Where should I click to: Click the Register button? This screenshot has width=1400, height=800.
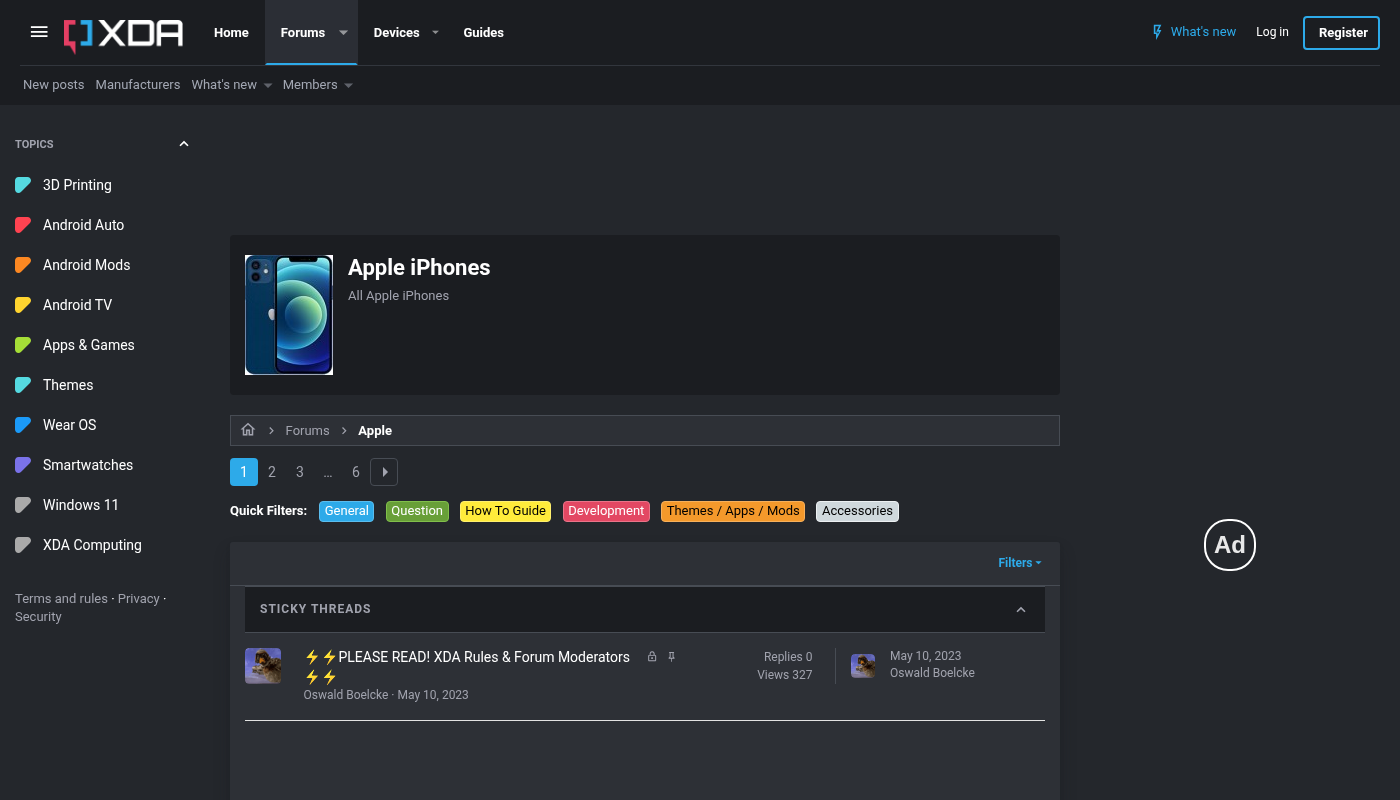[1342, 33]
